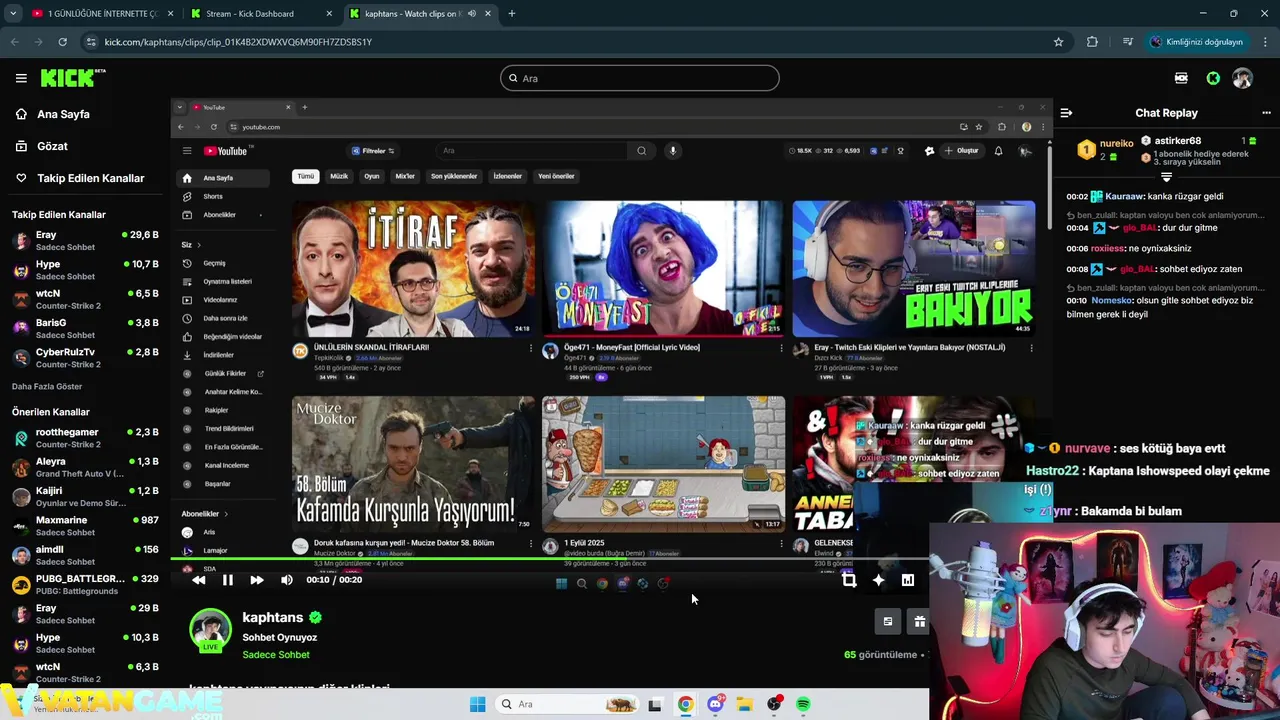Open Windows Start menu
1280x720 pixels.
[x=477, y=704]
